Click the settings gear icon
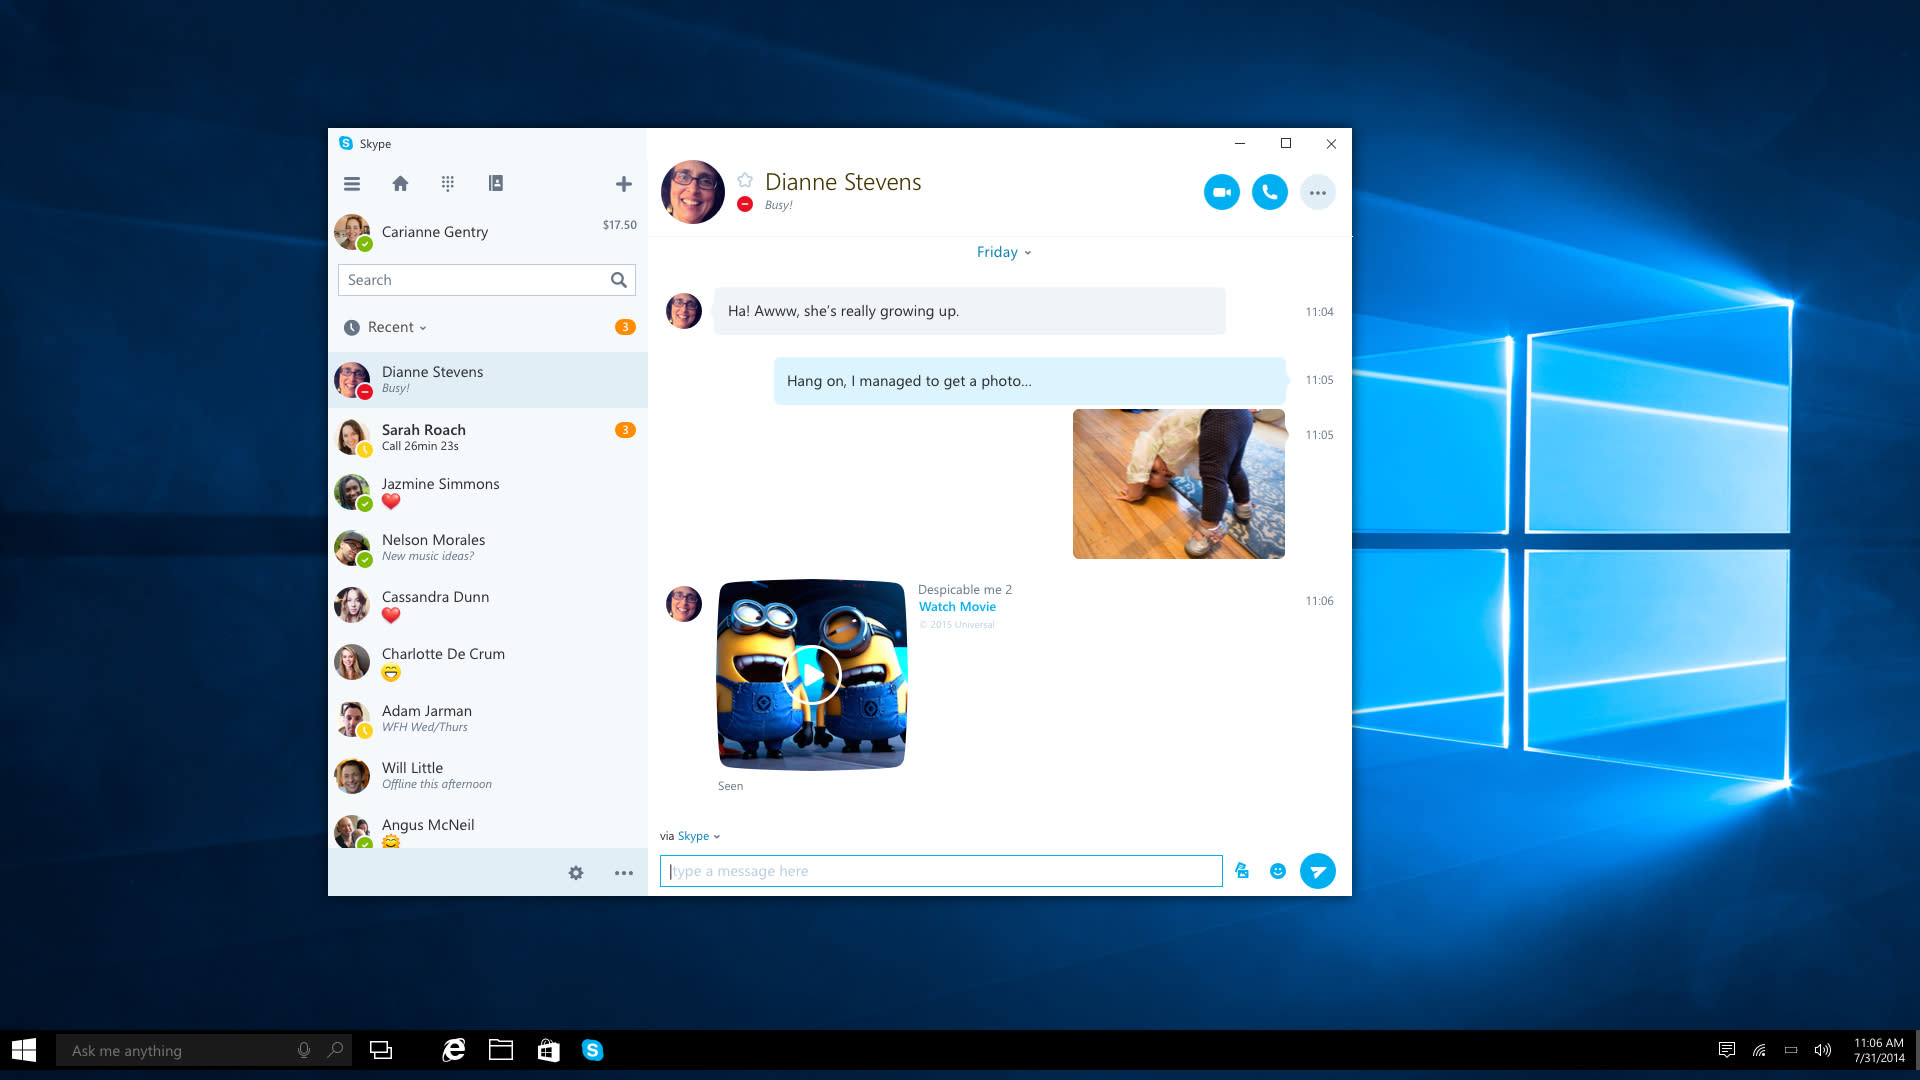 [x=575, y=872]
